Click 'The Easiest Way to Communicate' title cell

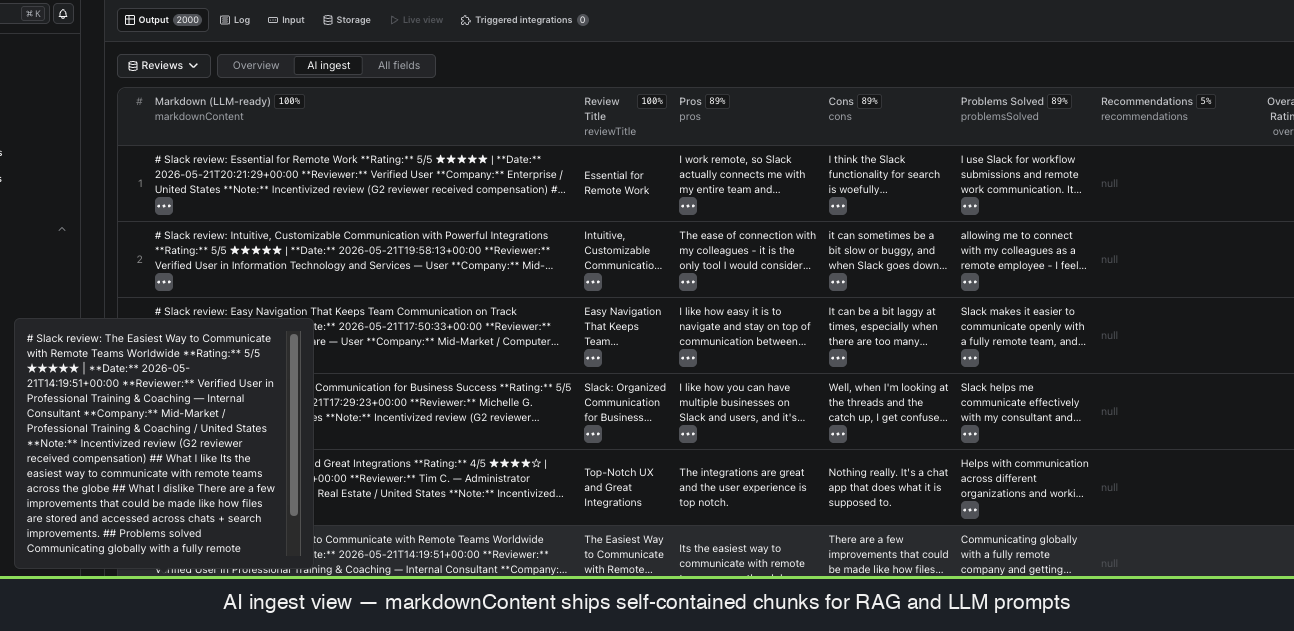click(x=624, y=554)
